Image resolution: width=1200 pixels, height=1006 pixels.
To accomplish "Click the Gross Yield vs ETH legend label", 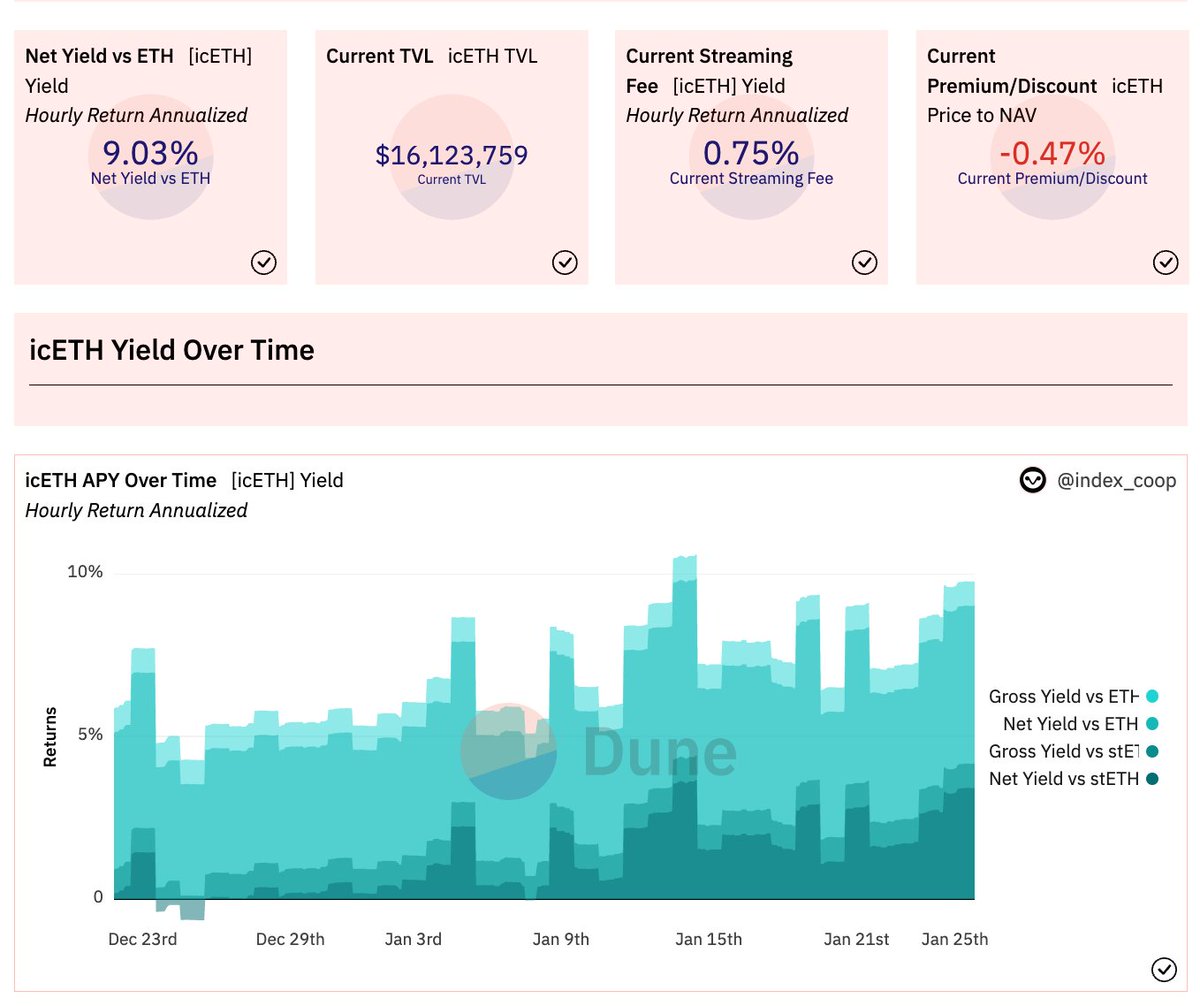I will point(1064,696).
